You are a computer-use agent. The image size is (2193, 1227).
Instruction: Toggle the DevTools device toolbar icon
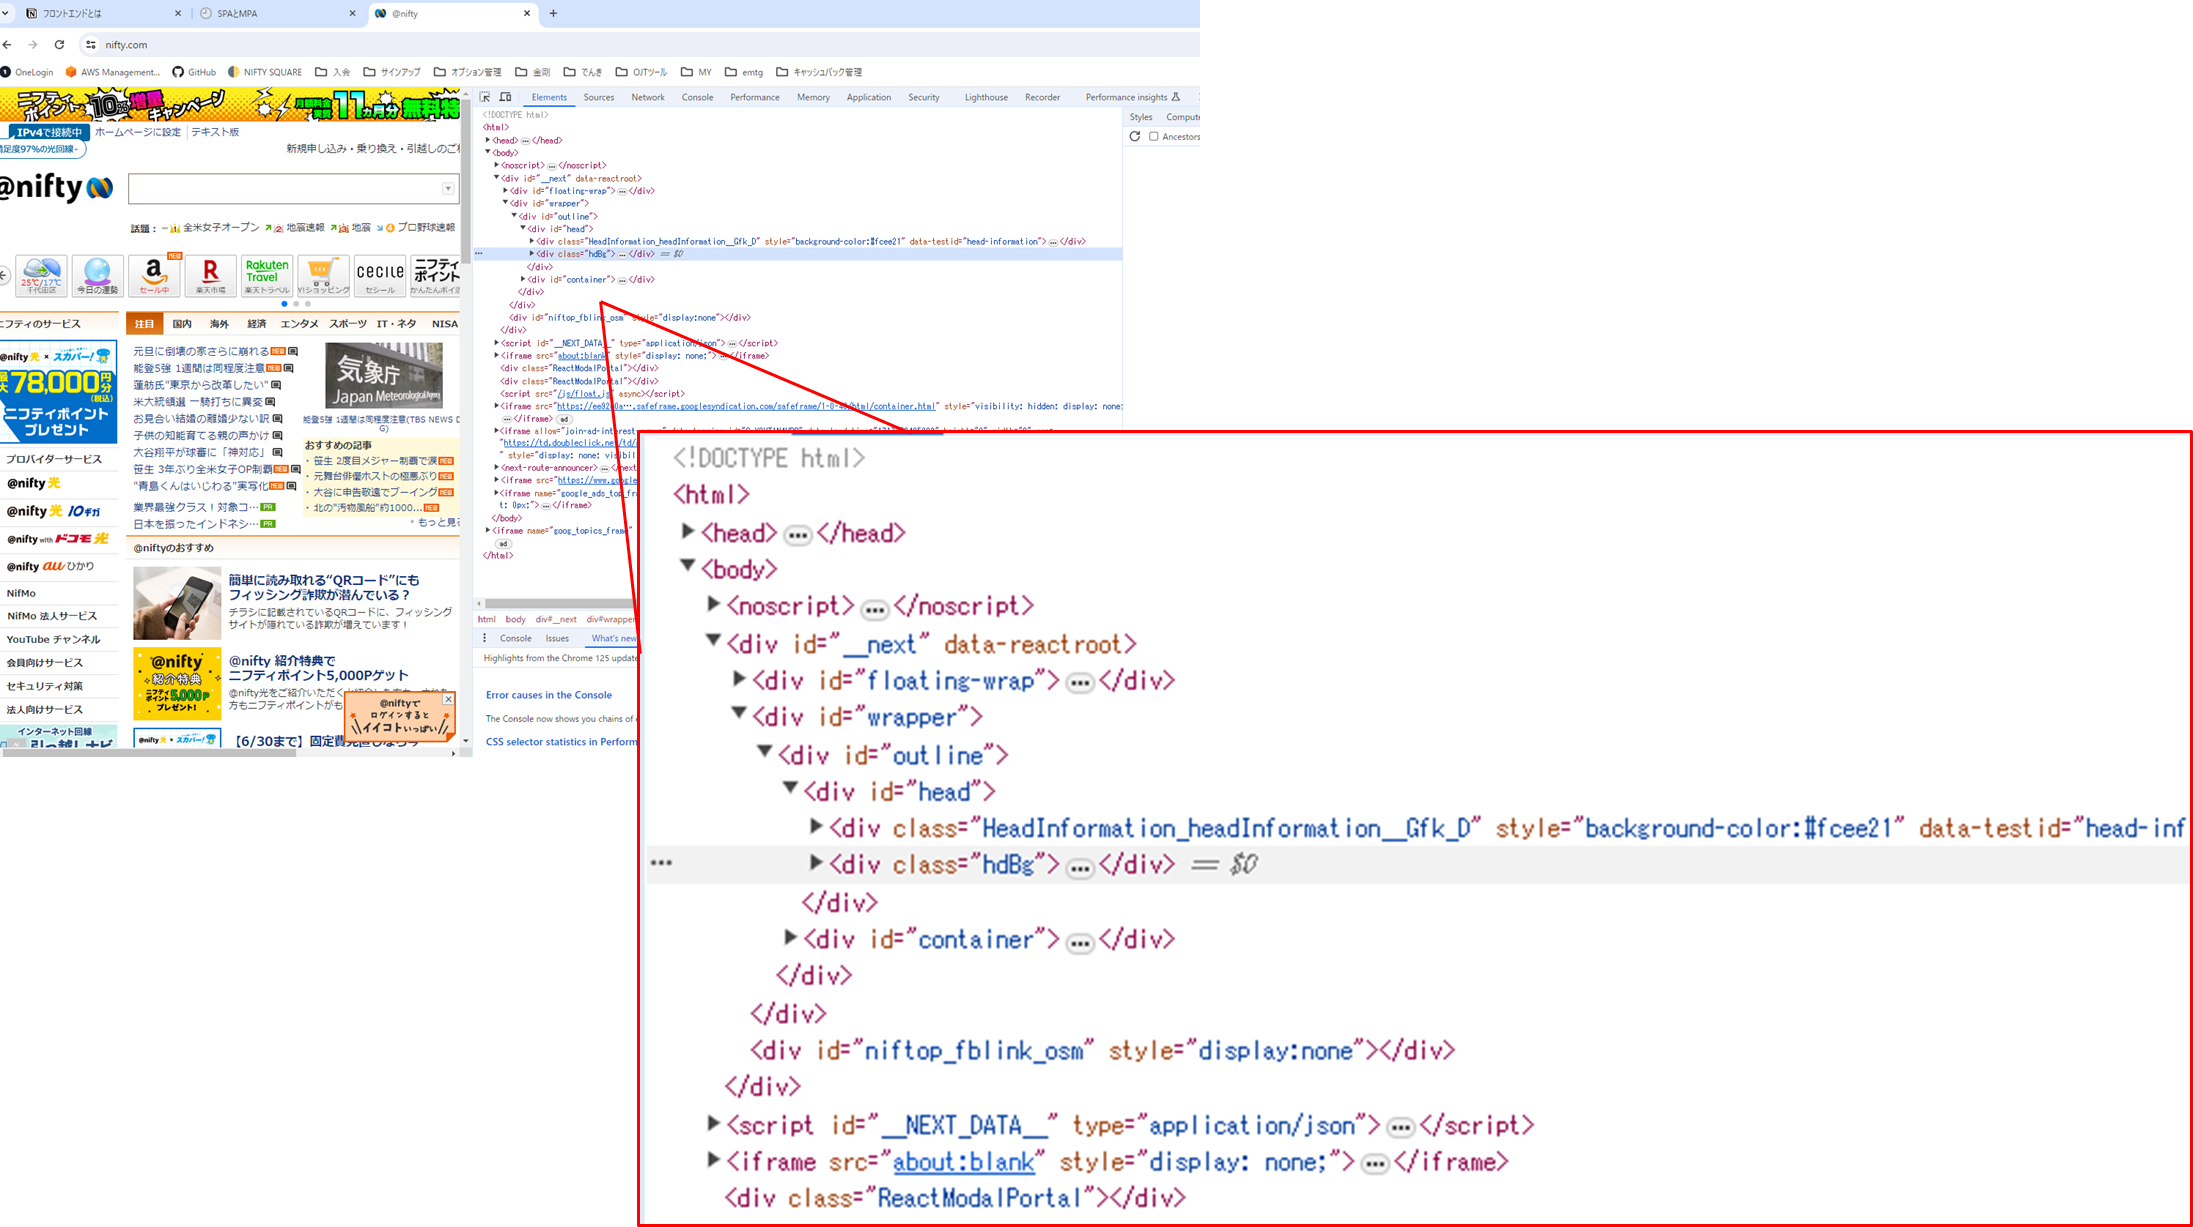coord(506,97)
